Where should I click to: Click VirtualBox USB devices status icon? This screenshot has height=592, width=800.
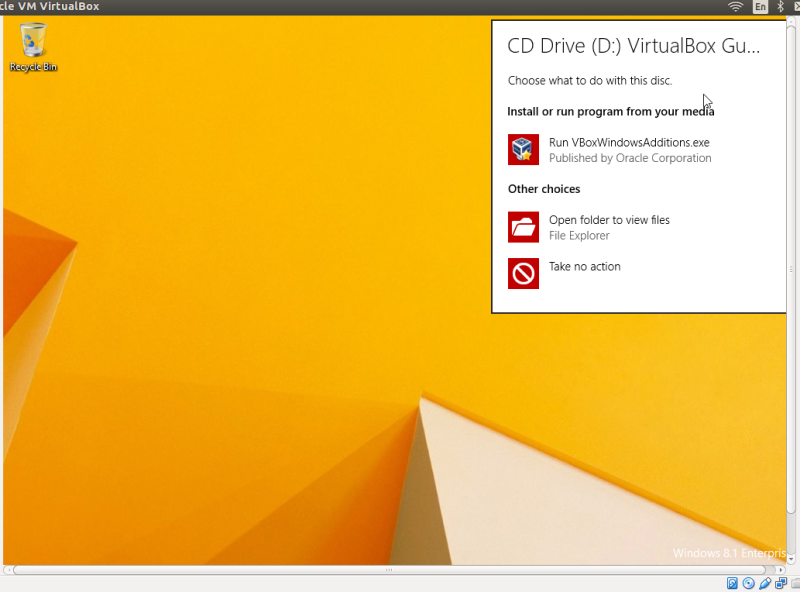coord(765,583)
